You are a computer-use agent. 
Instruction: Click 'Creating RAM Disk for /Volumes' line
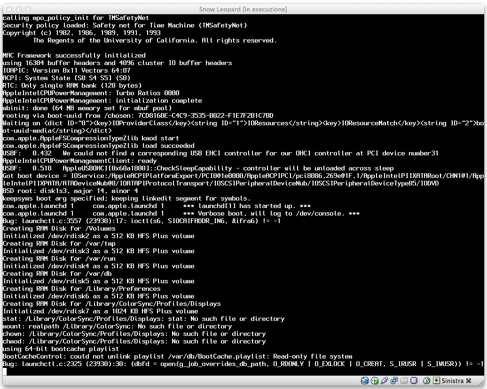pos(59,229)
